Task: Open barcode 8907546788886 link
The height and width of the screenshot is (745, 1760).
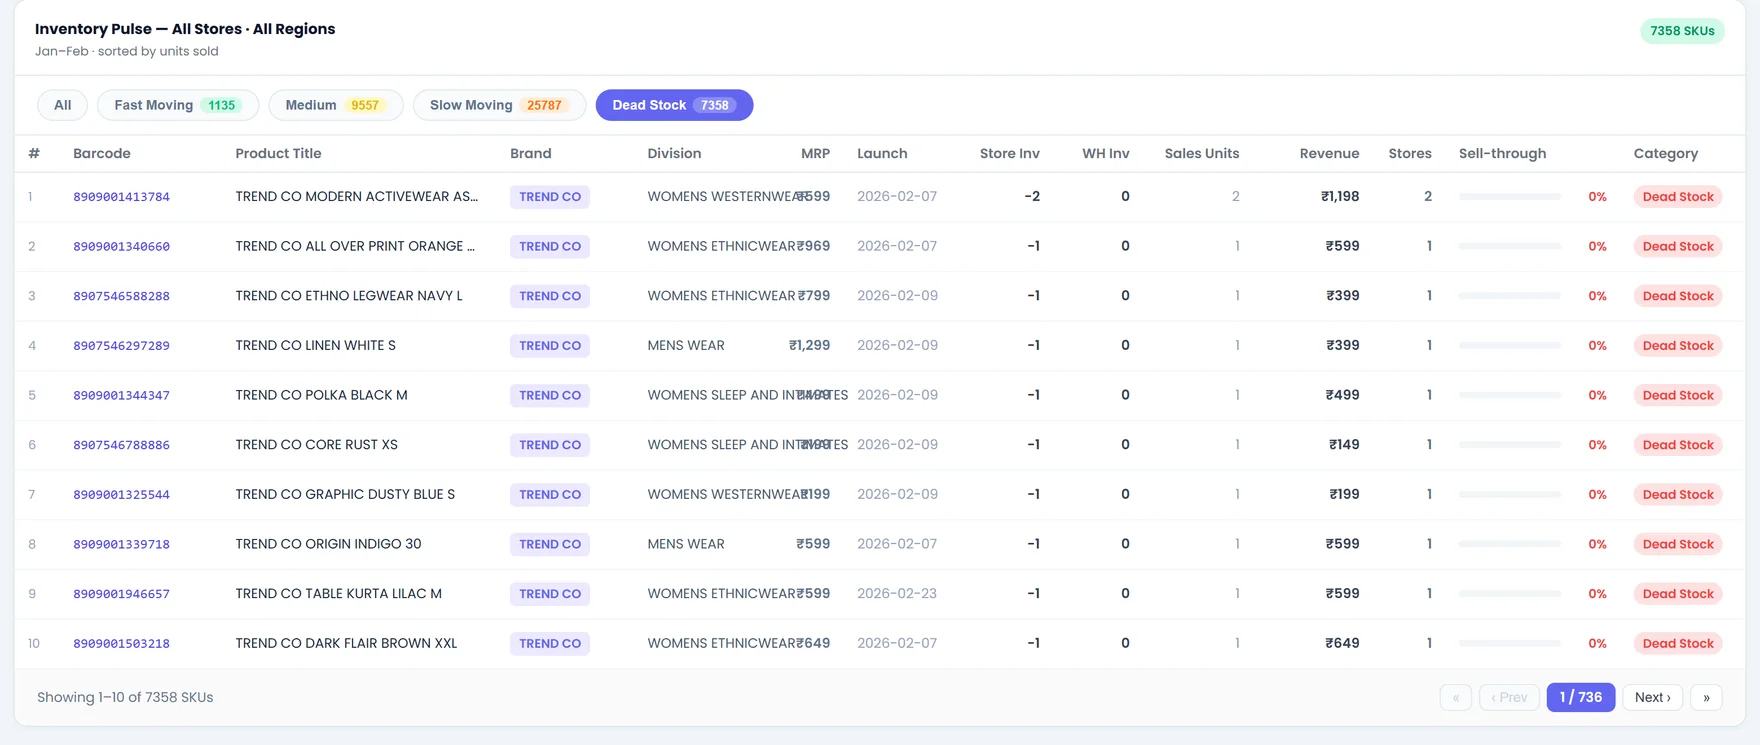Action: tap(121, 445)
